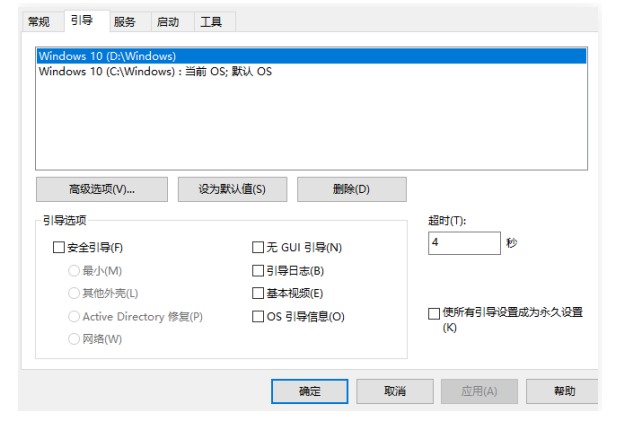This screenshot has width=620, height=421.
Task: Click the 超时 seconds input field
Action: (463, 243)
